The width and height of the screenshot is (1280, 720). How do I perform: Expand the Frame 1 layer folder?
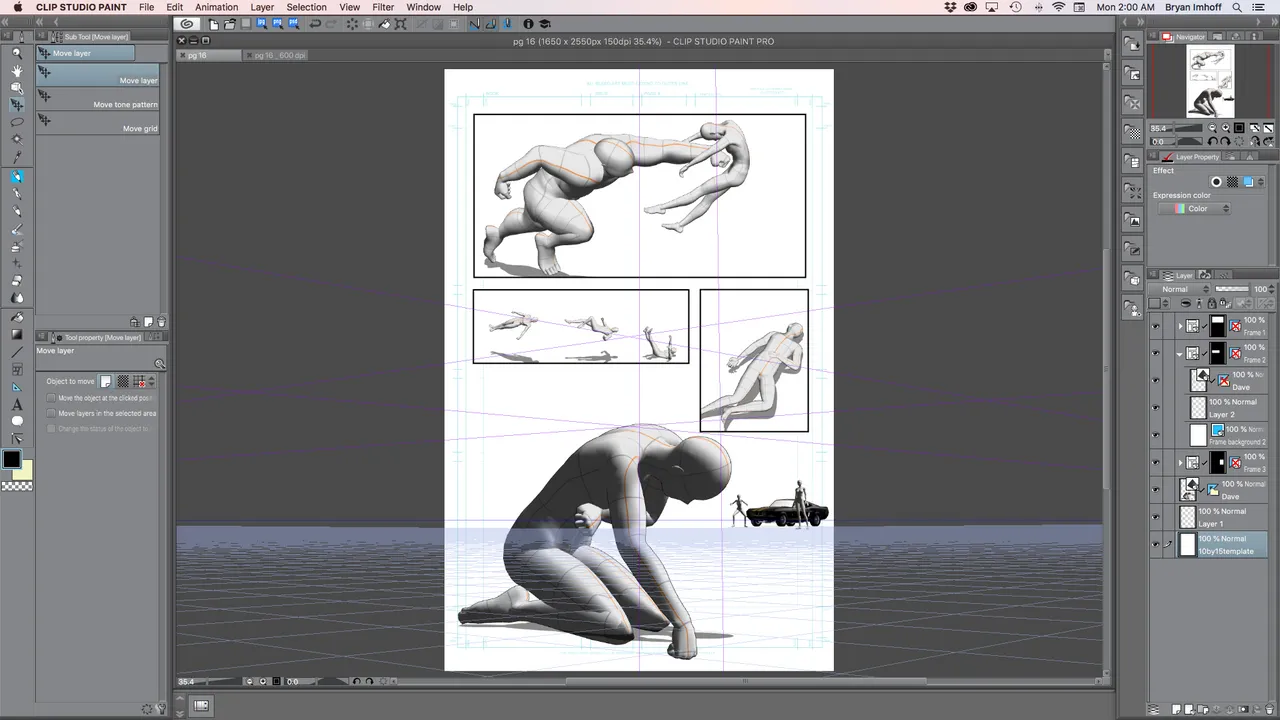coord(1180,326)
